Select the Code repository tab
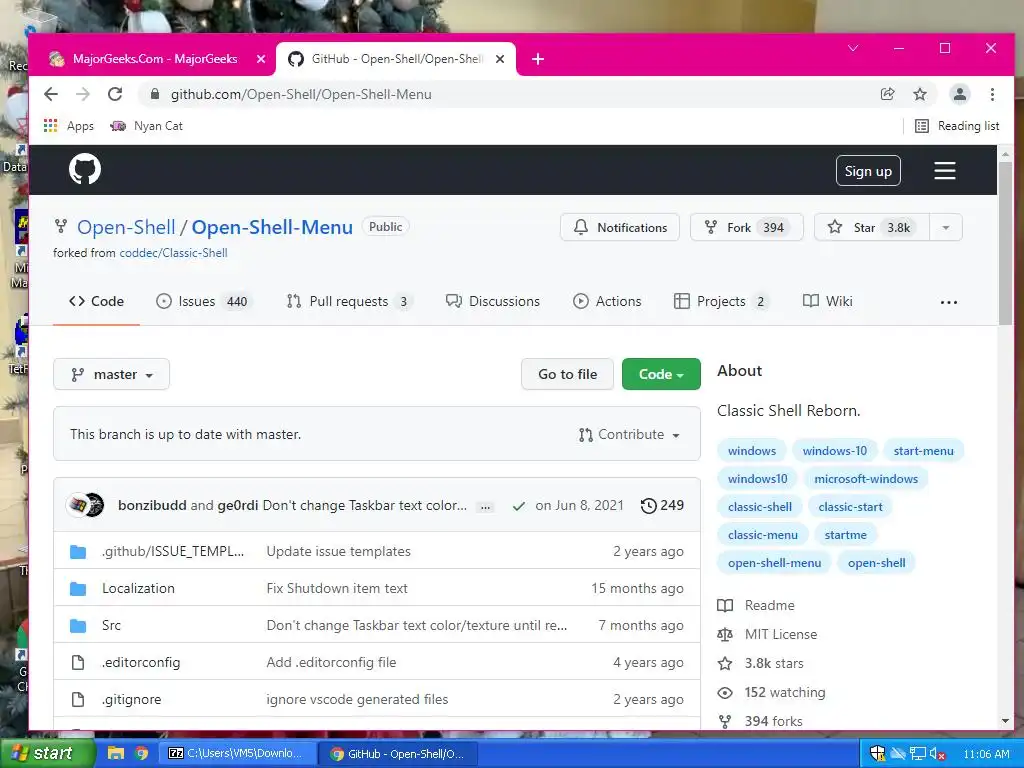Screen dimensions: 1024x768 pos(96,301)
